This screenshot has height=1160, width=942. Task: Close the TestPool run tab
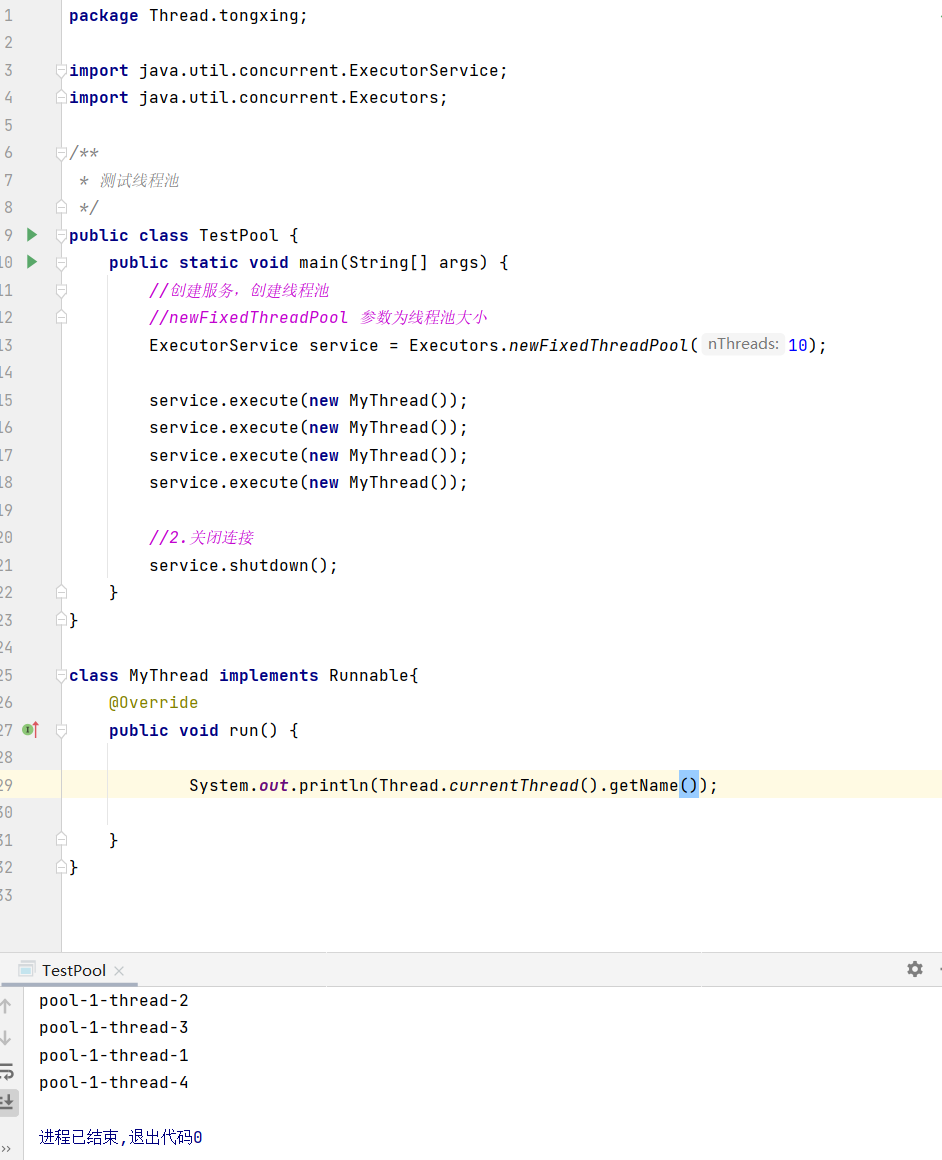coord(119,971)
